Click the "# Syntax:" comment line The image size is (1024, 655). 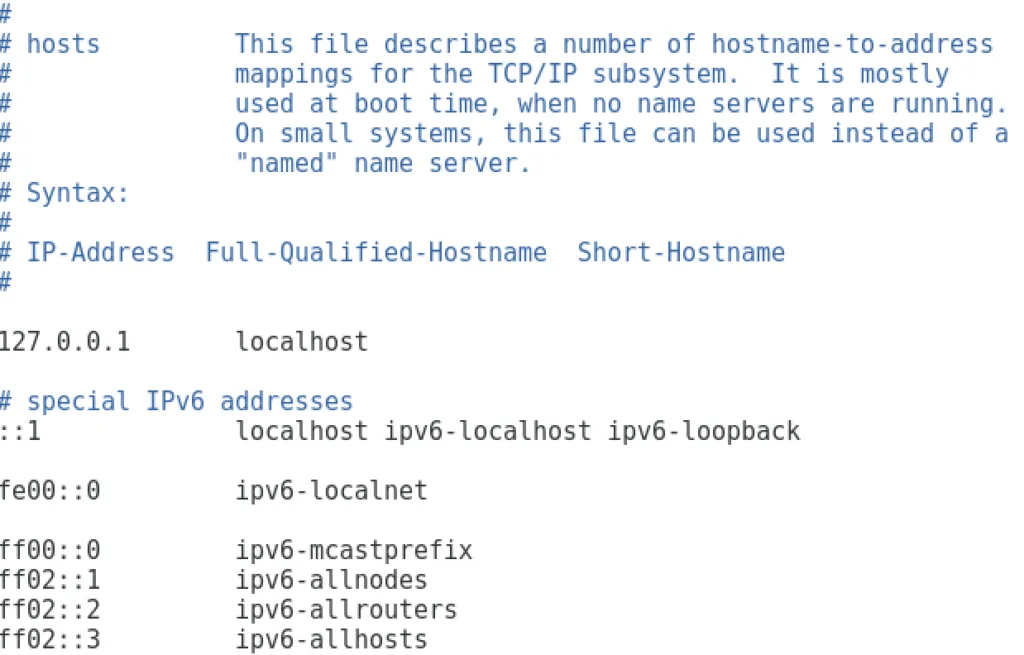[66, 193]
